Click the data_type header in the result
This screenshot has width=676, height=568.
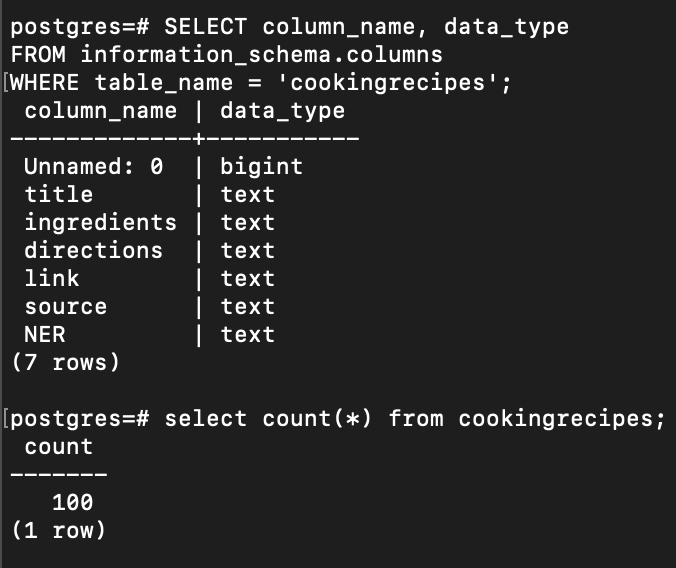pos(282,111)
